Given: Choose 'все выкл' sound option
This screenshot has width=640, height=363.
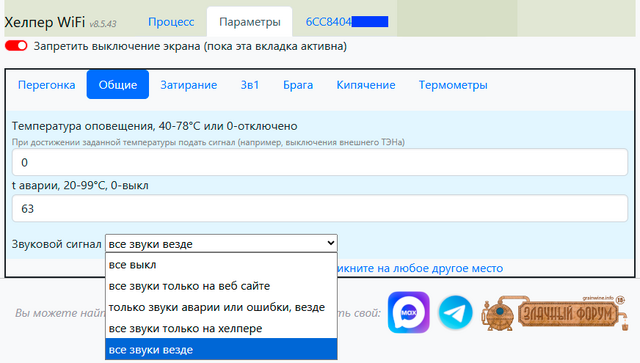Looking at the screenshot, I should click(221, 265).
